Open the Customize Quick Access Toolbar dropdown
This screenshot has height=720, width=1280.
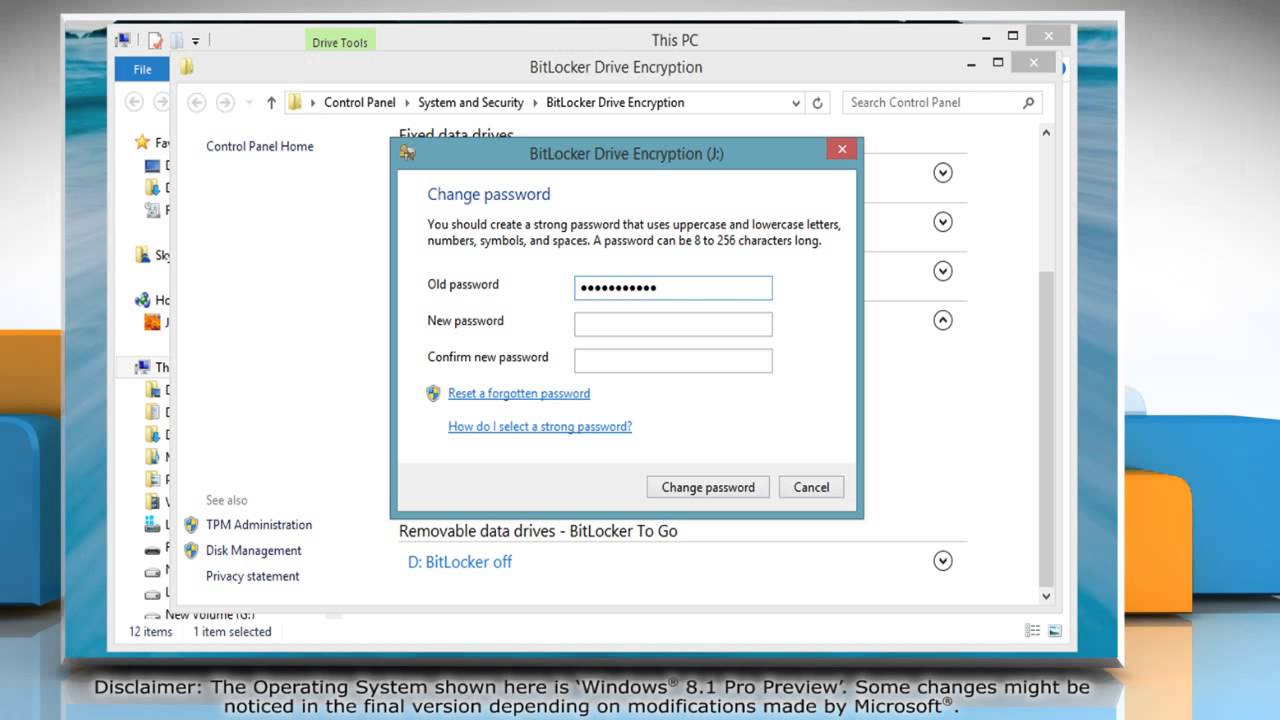pyautogui.click(x=196, y=41)
